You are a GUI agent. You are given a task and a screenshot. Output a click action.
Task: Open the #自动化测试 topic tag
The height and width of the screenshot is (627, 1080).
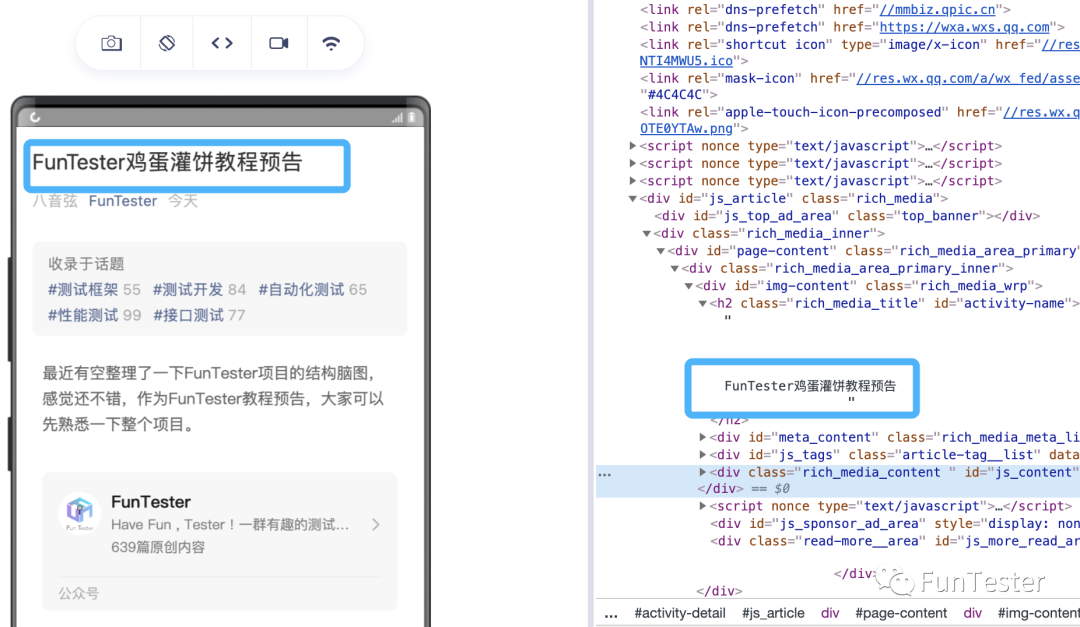click(x=301, y=289)
